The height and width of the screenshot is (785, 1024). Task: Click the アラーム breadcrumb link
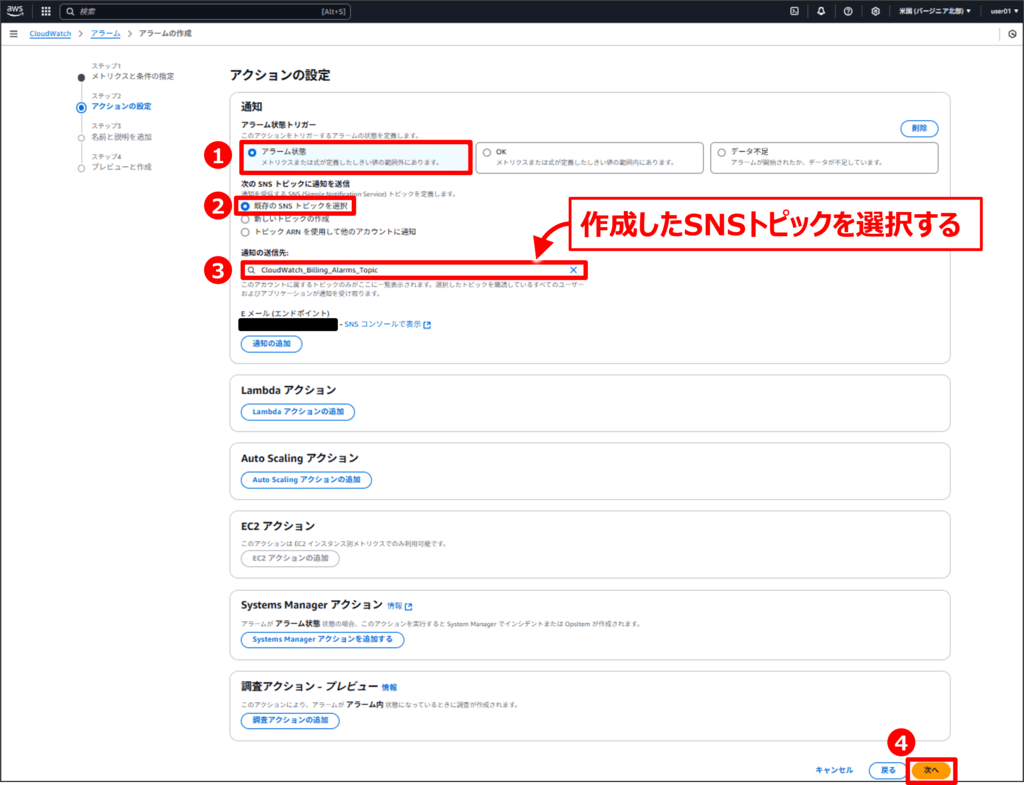point(105,33)
